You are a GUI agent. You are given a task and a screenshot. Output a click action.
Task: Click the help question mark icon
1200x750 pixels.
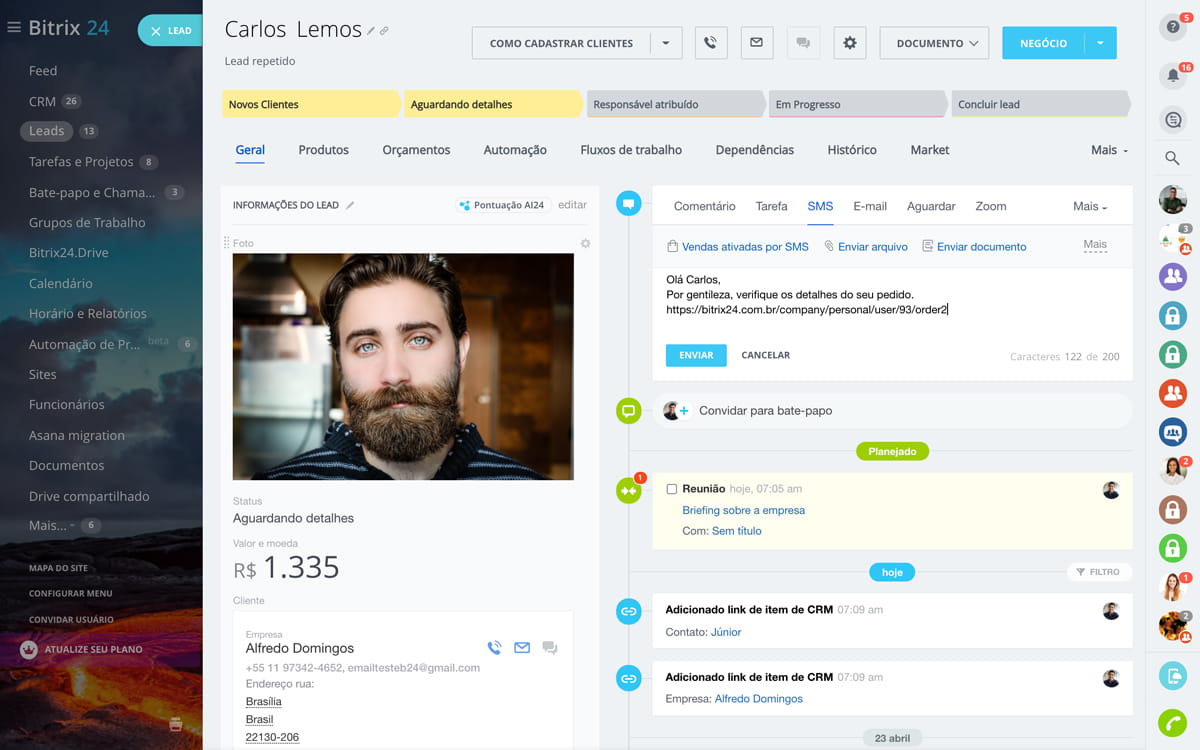[x=1172, y=27]
